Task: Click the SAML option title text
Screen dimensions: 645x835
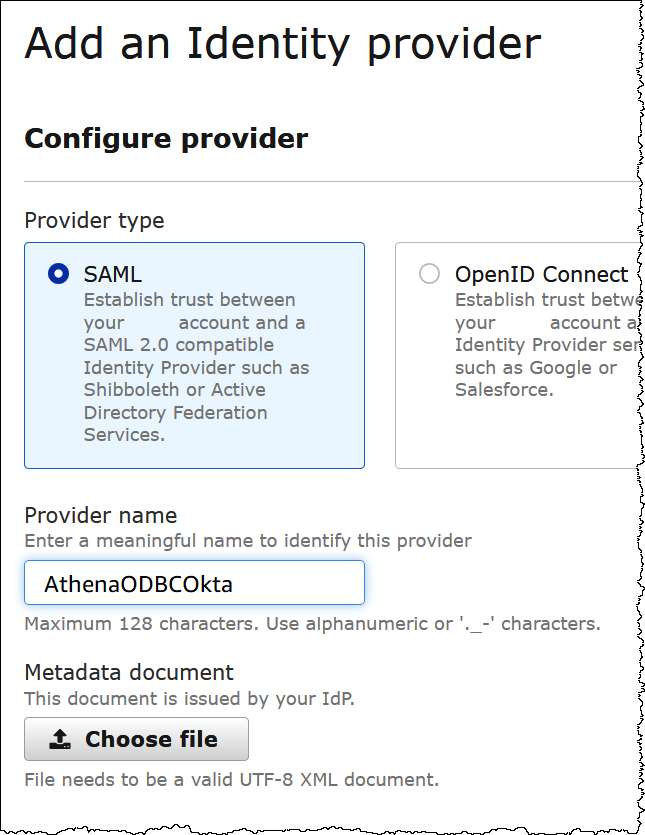Action: pos(113,274)
